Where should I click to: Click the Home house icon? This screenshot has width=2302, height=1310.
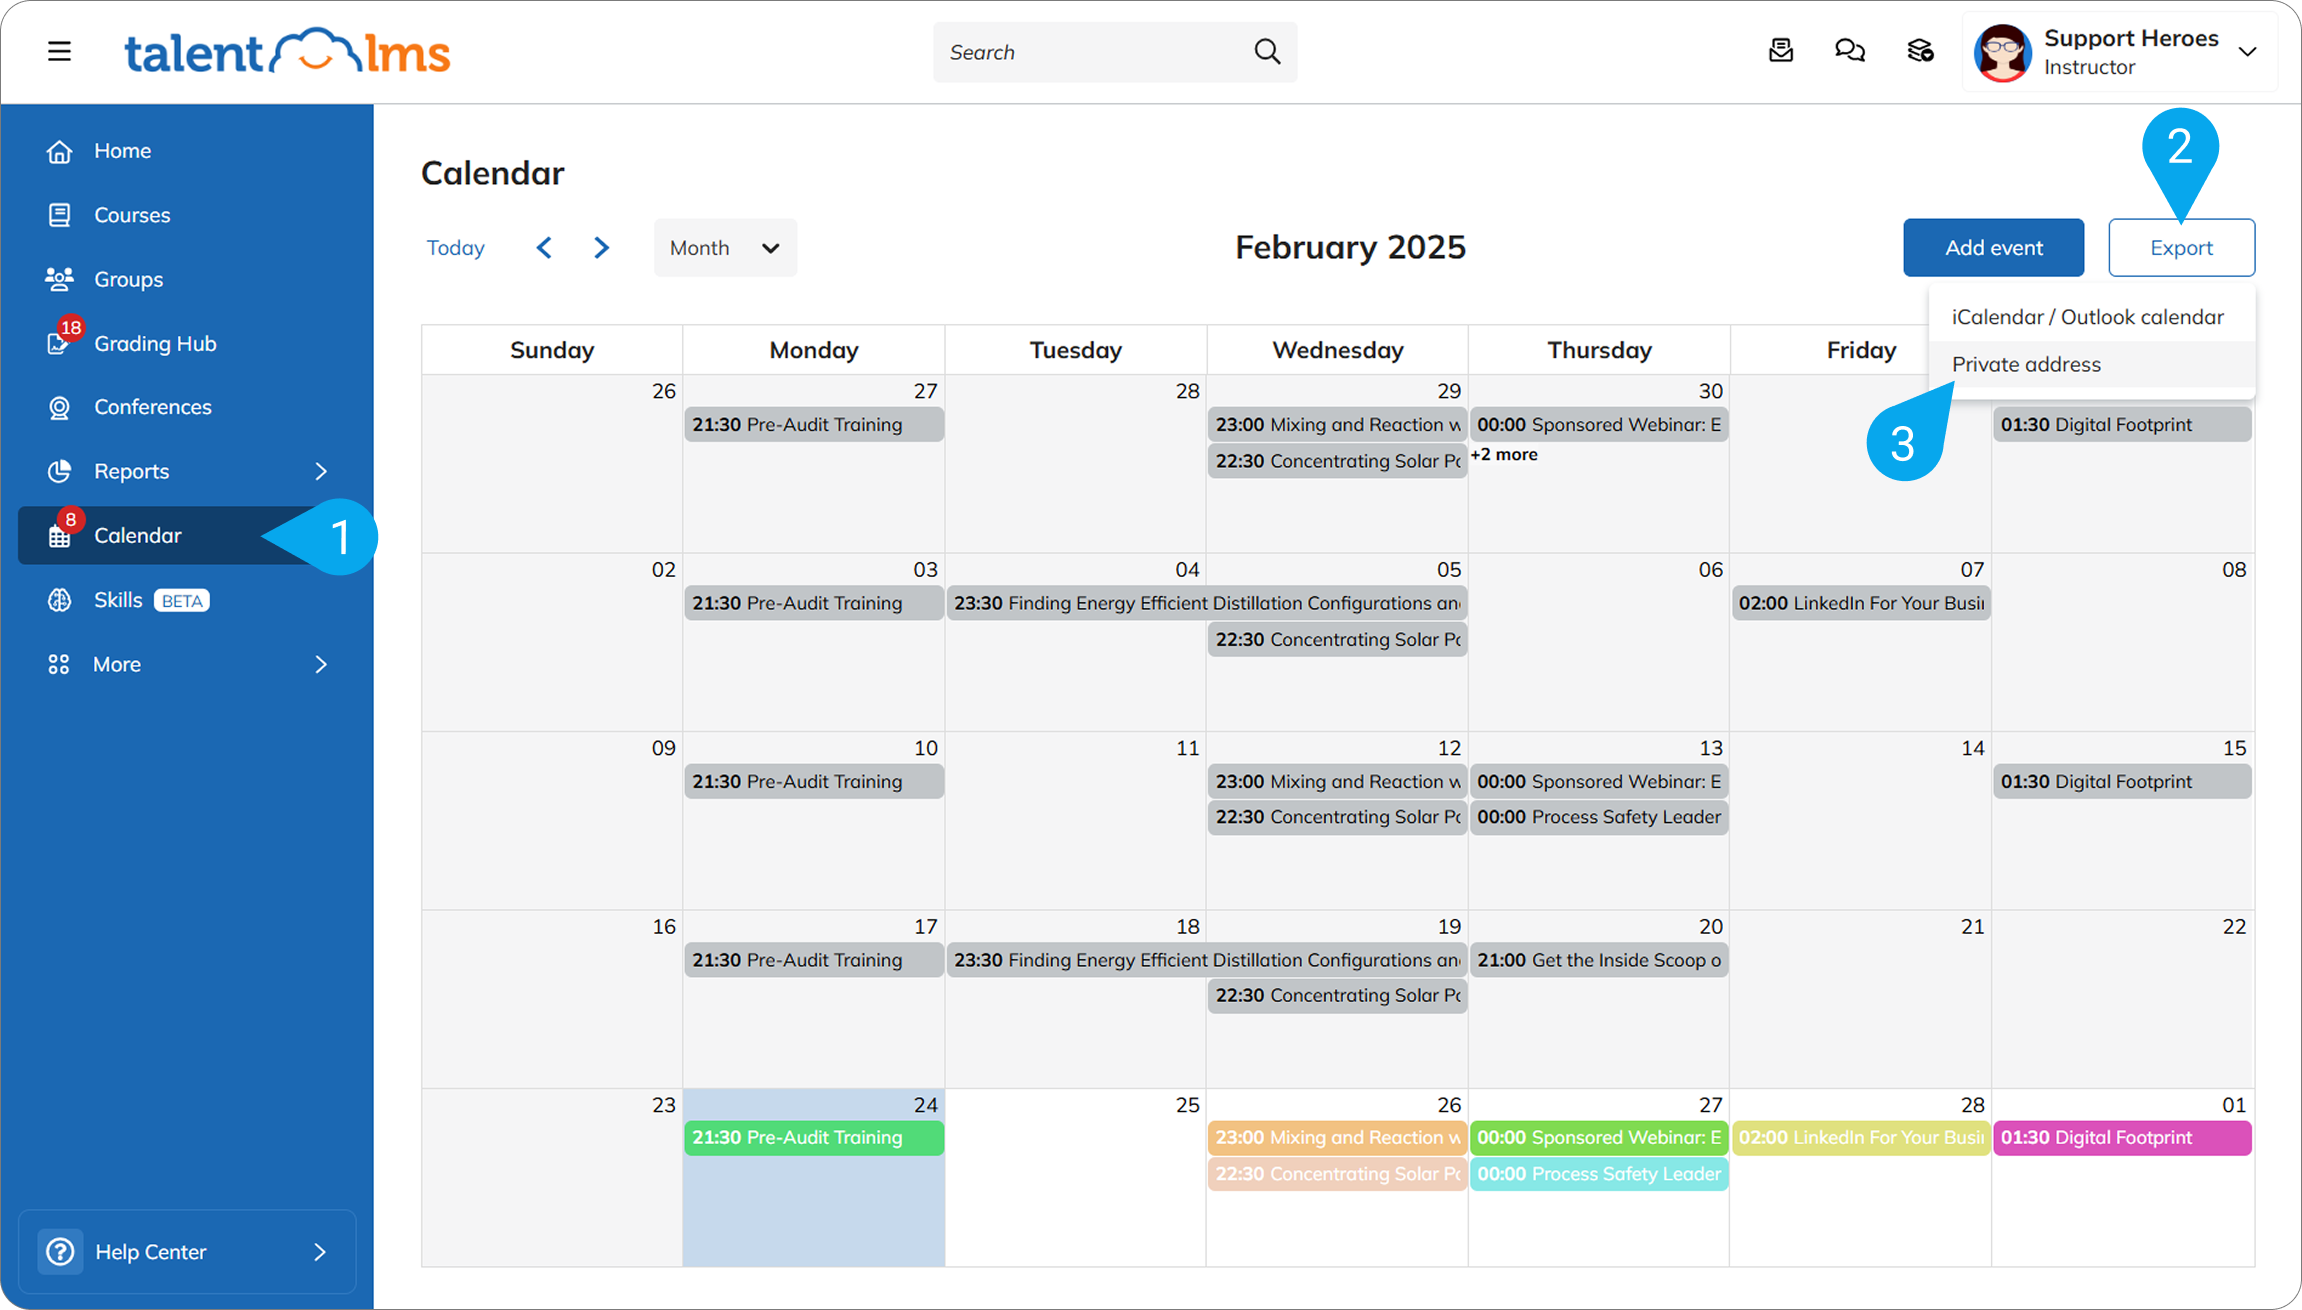[x=59, y=151]
